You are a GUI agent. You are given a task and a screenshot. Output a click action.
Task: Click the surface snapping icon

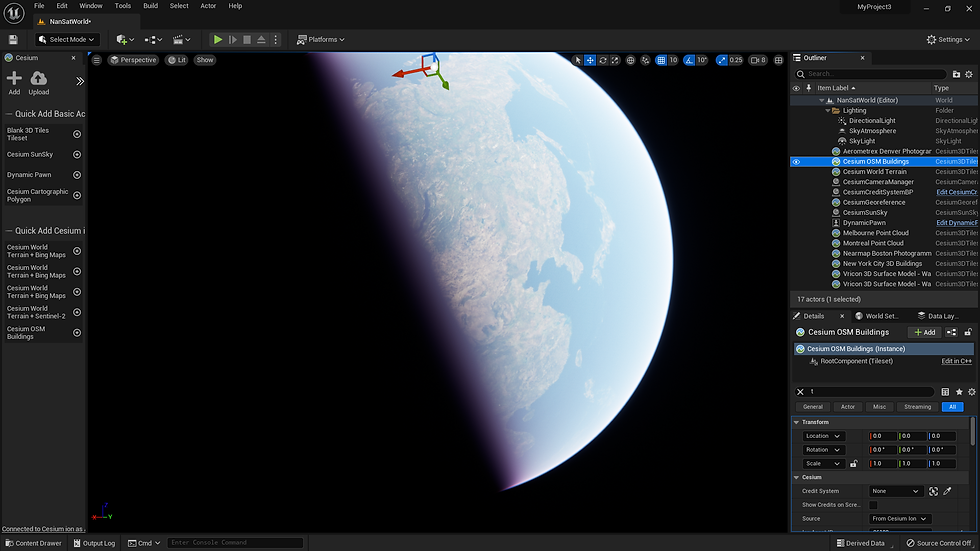(x=645, y=60)
